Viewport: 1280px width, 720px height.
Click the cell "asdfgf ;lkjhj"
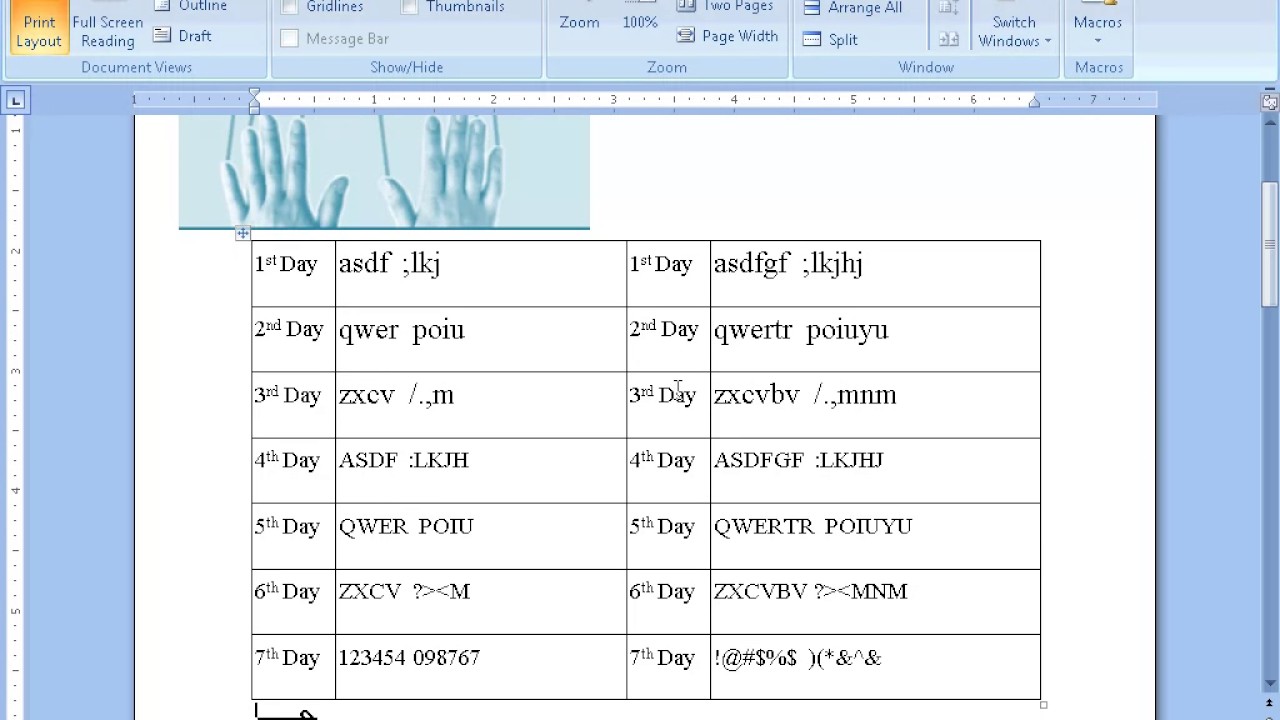[x=875, y=273]
